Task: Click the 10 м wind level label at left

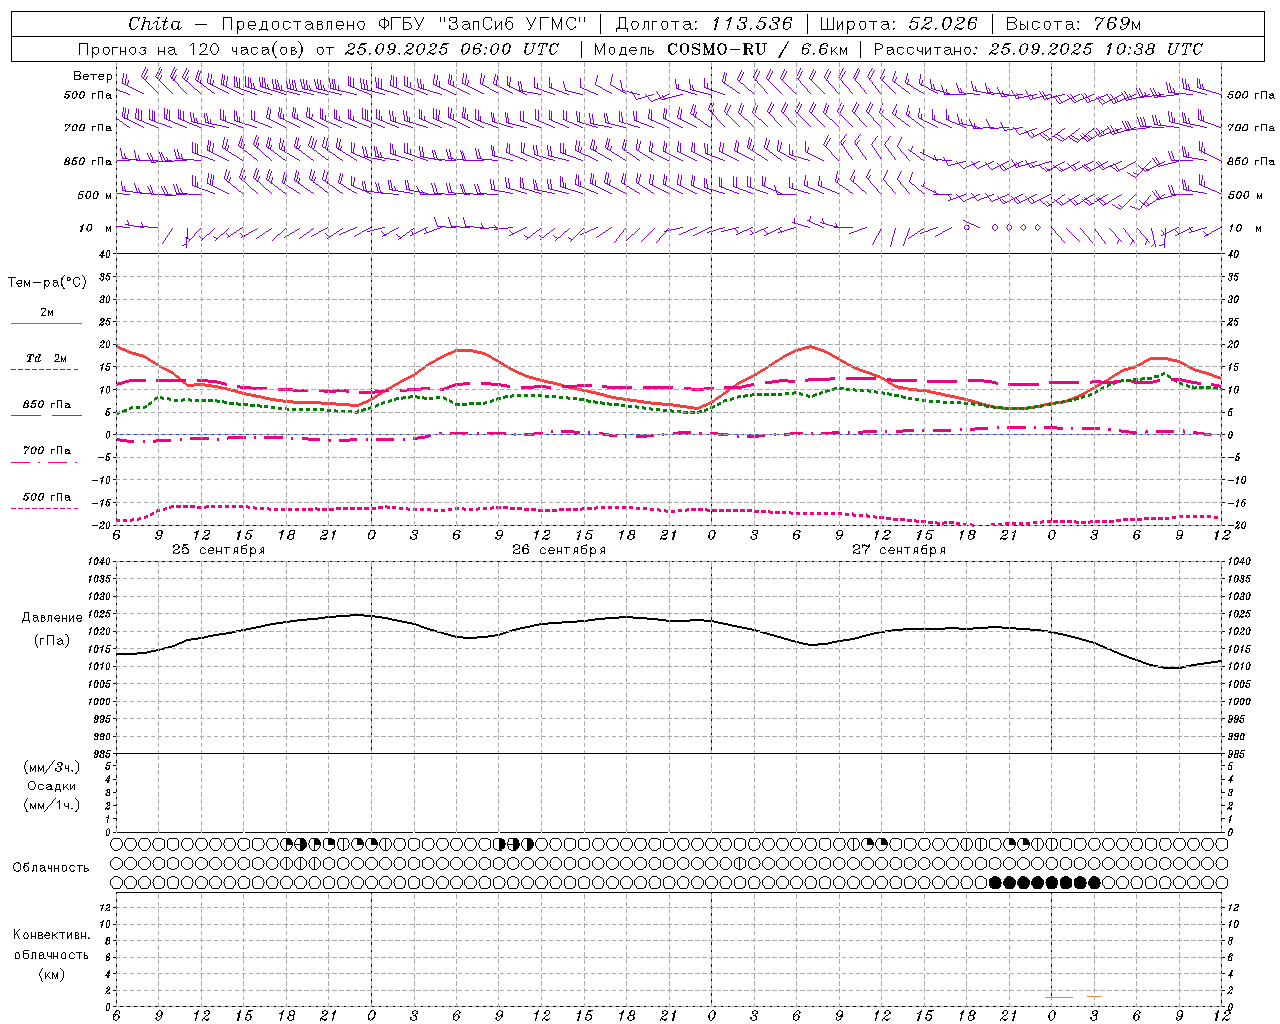Action: (95, 229)
